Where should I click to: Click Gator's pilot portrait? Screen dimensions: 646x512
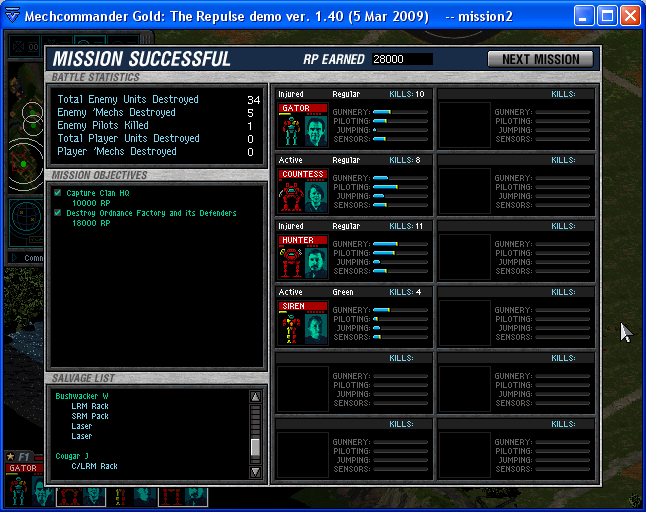[316, 131]
